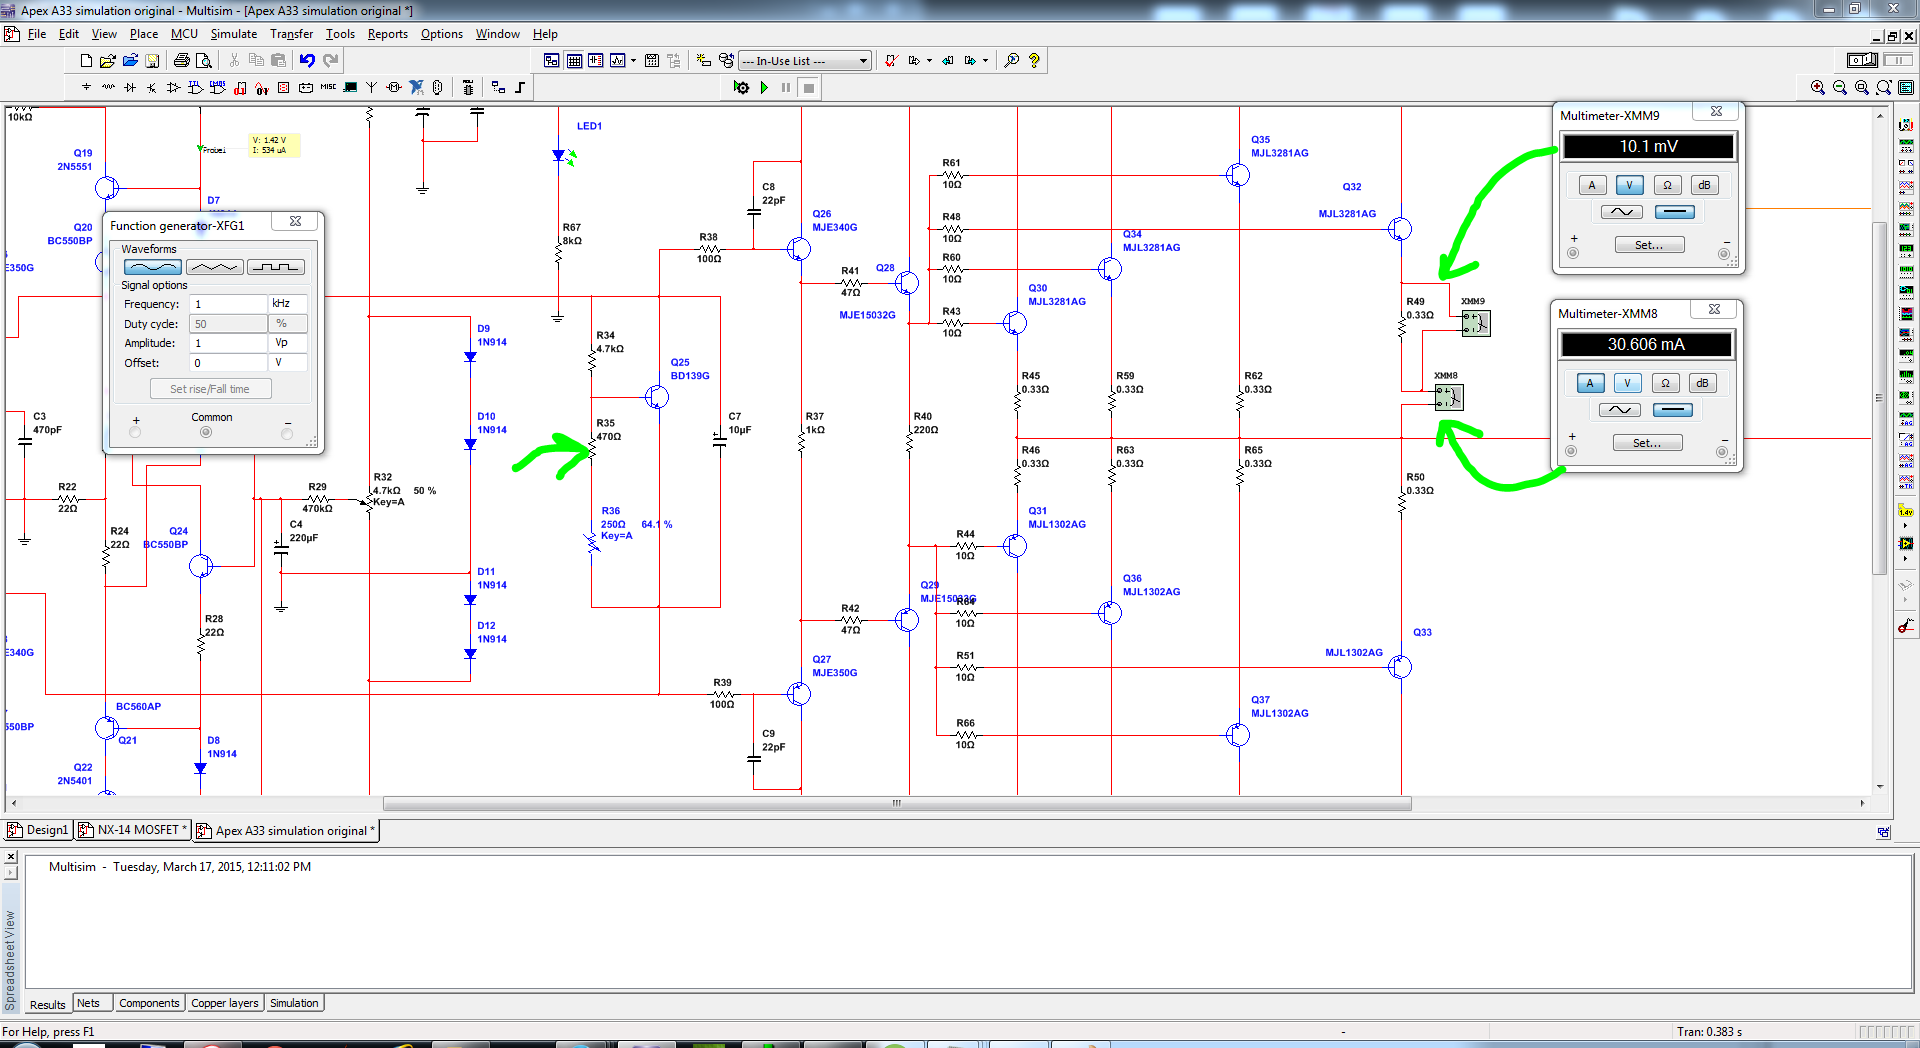Place a TTL component
Image resolution: width=1920 pixels, height=1048 pixels.
196,88
